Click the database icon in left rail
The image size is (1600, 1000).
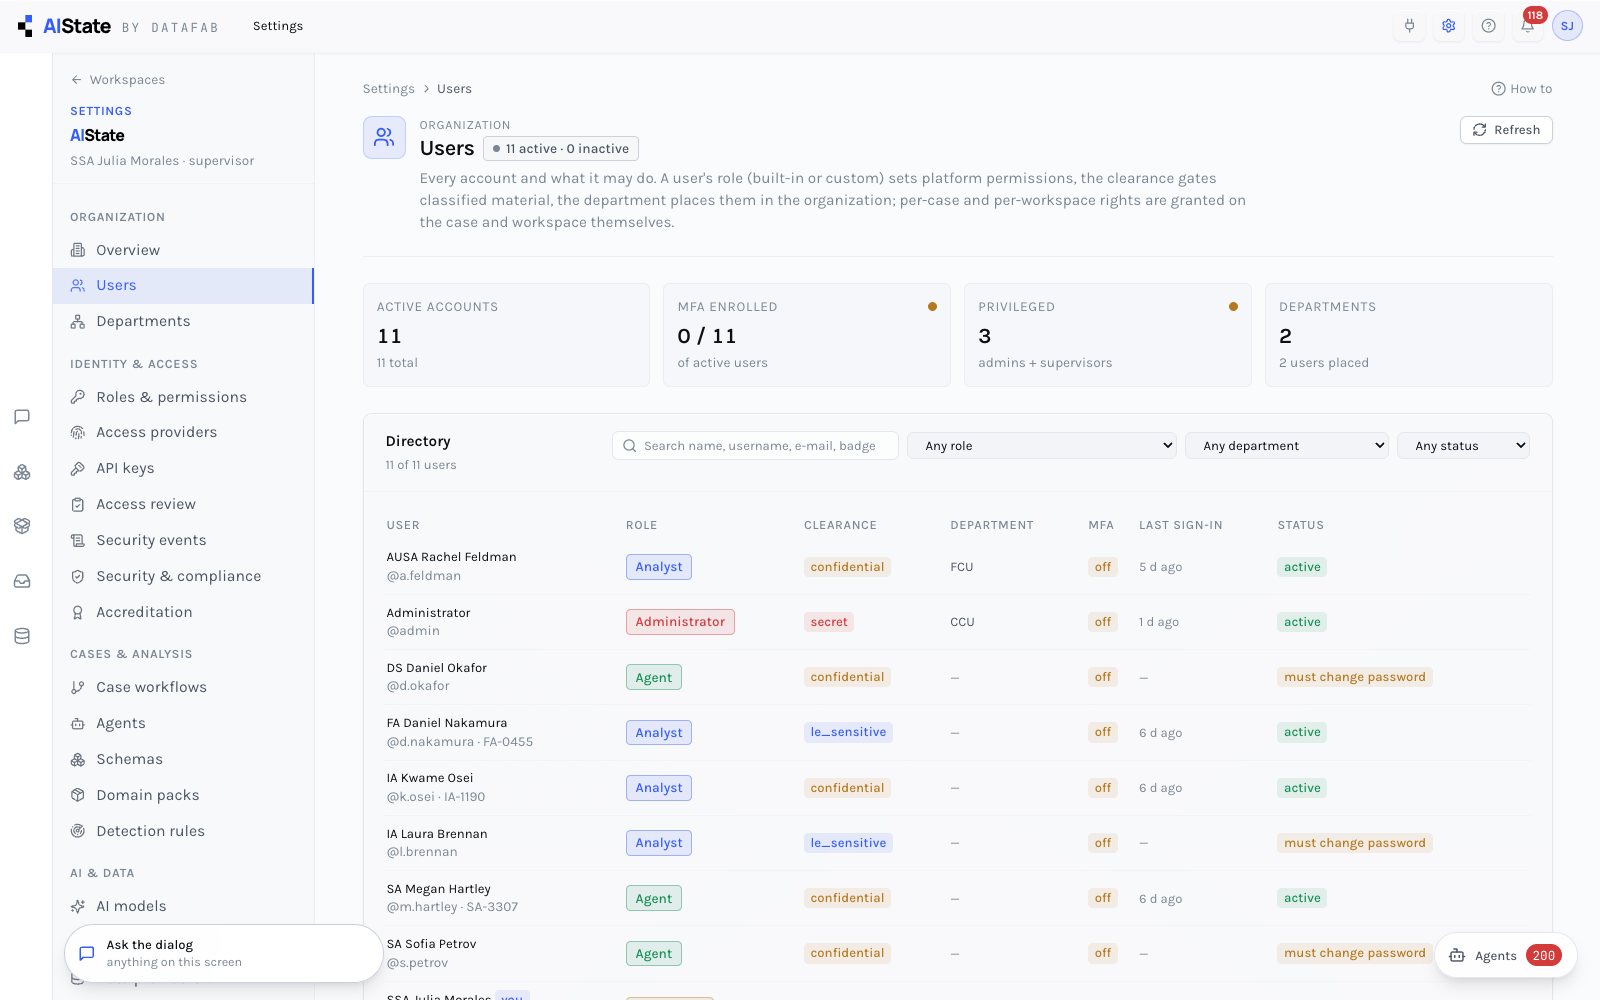[x=22, y=636]
